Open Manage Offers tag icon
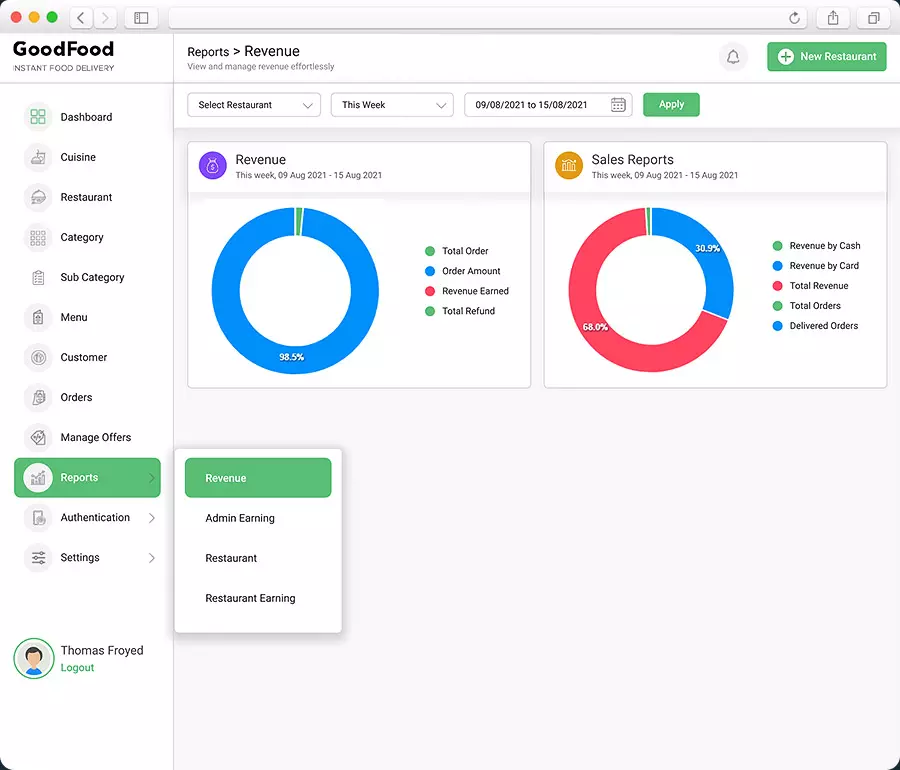The image size is (900, 770). click(x=38, y=437)
